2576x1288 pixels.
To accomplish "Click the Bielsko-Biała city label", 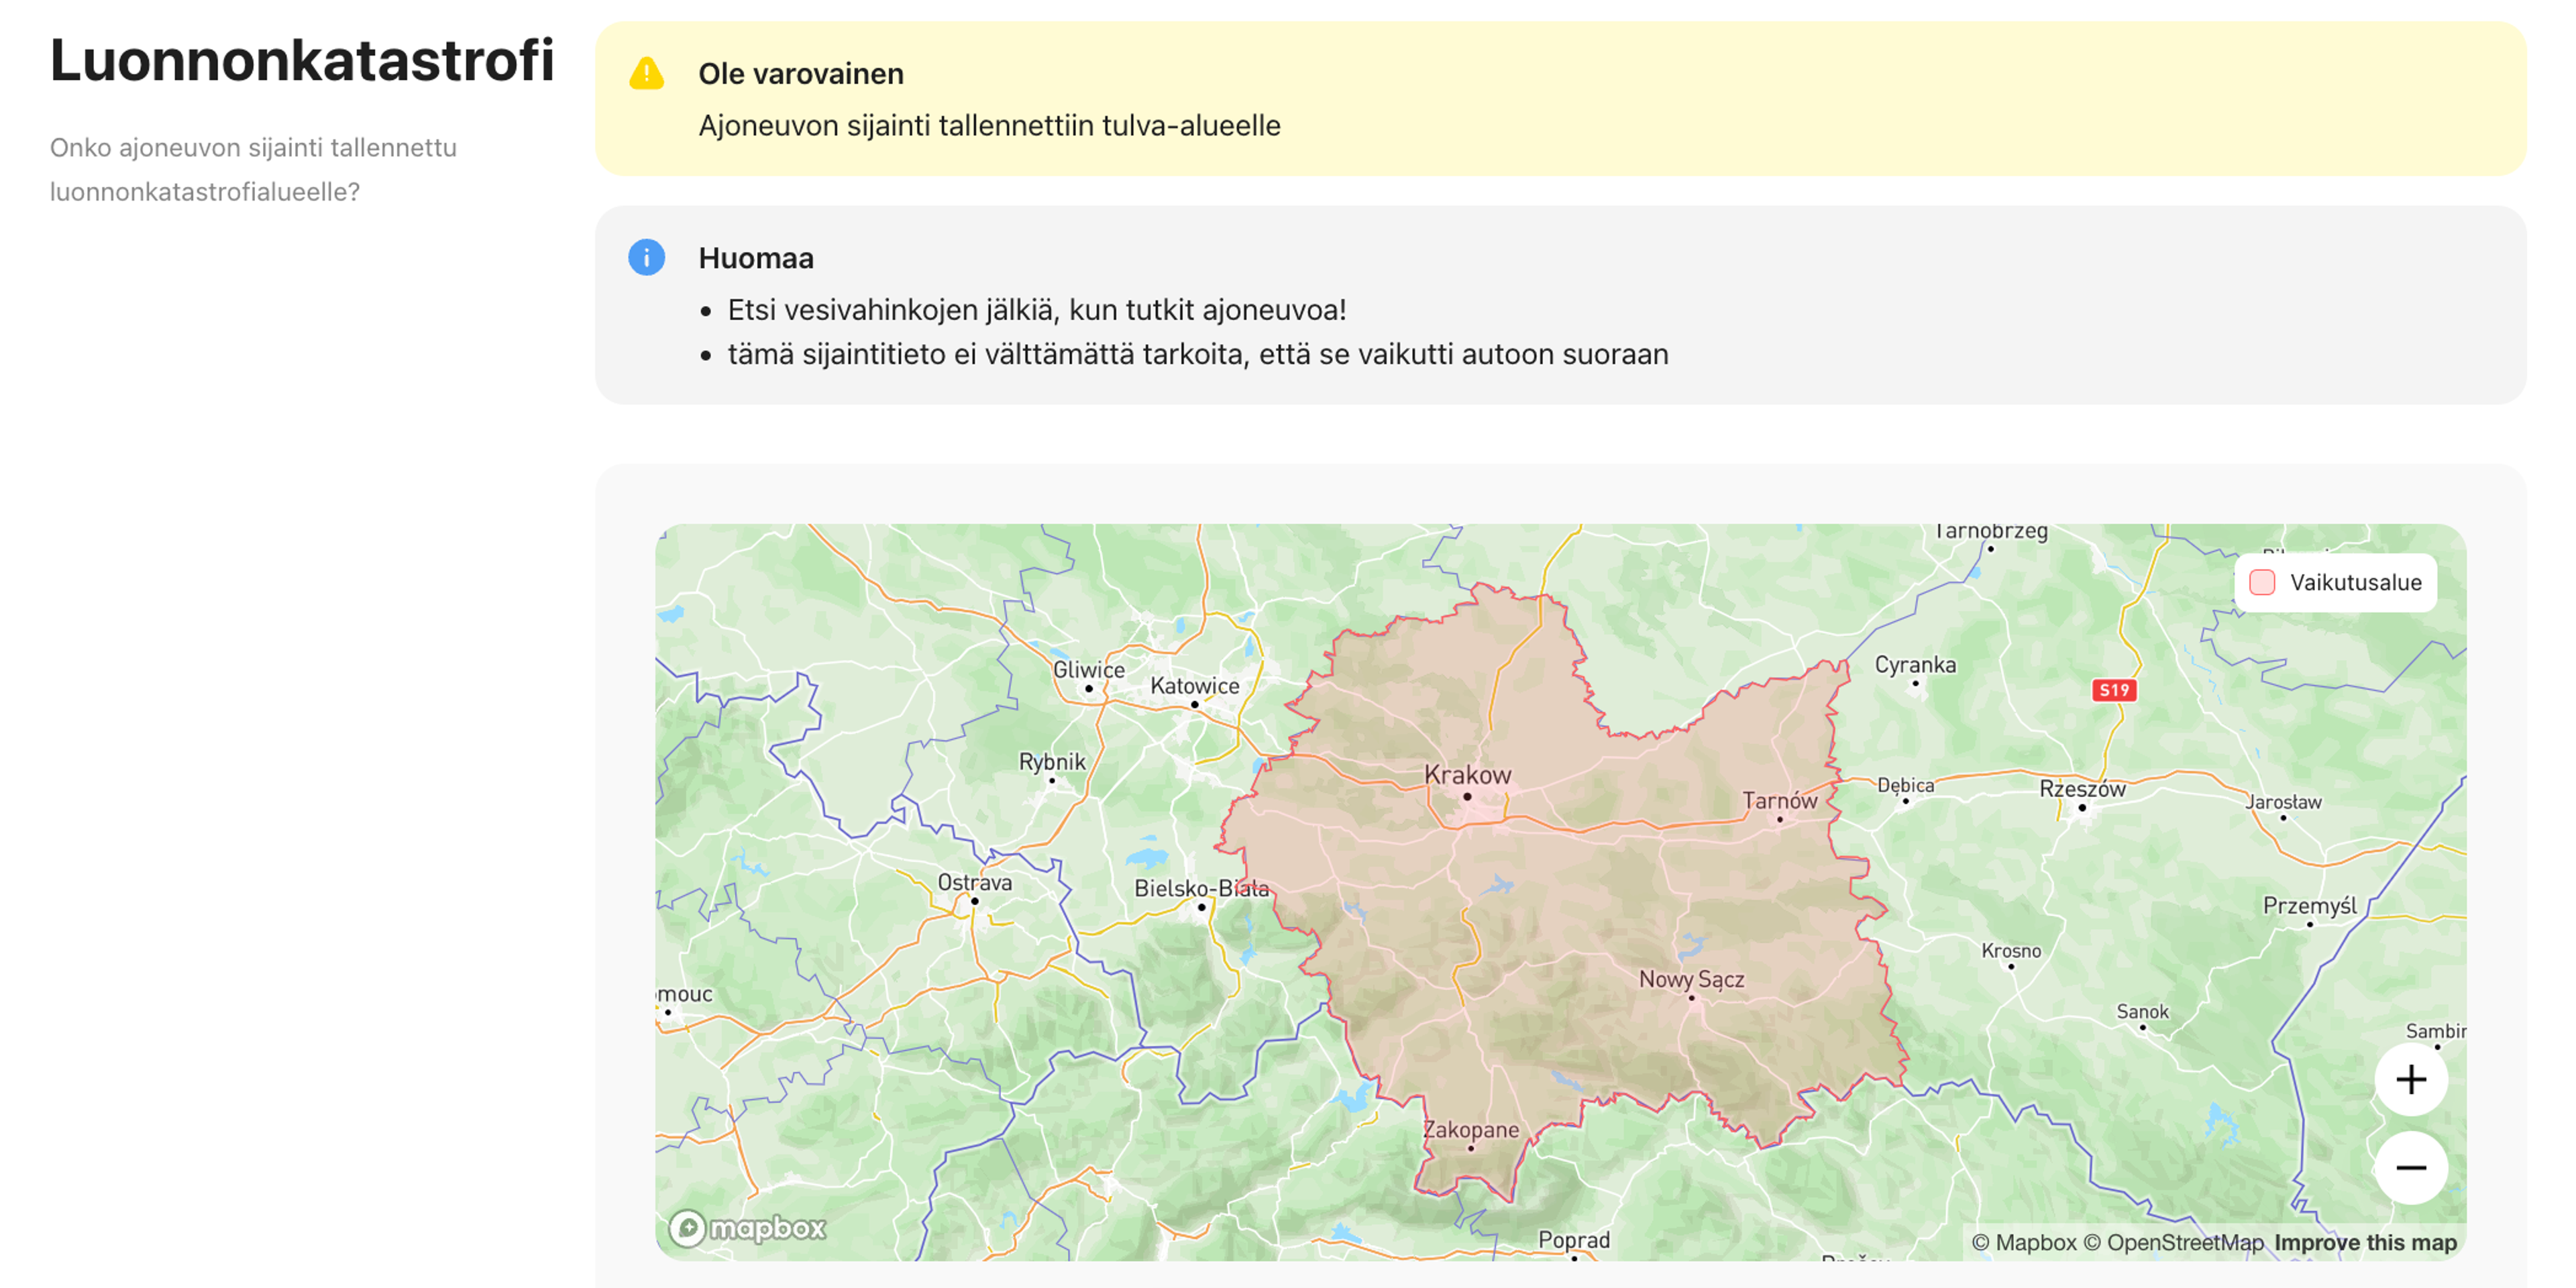I will pos(1201,888).
